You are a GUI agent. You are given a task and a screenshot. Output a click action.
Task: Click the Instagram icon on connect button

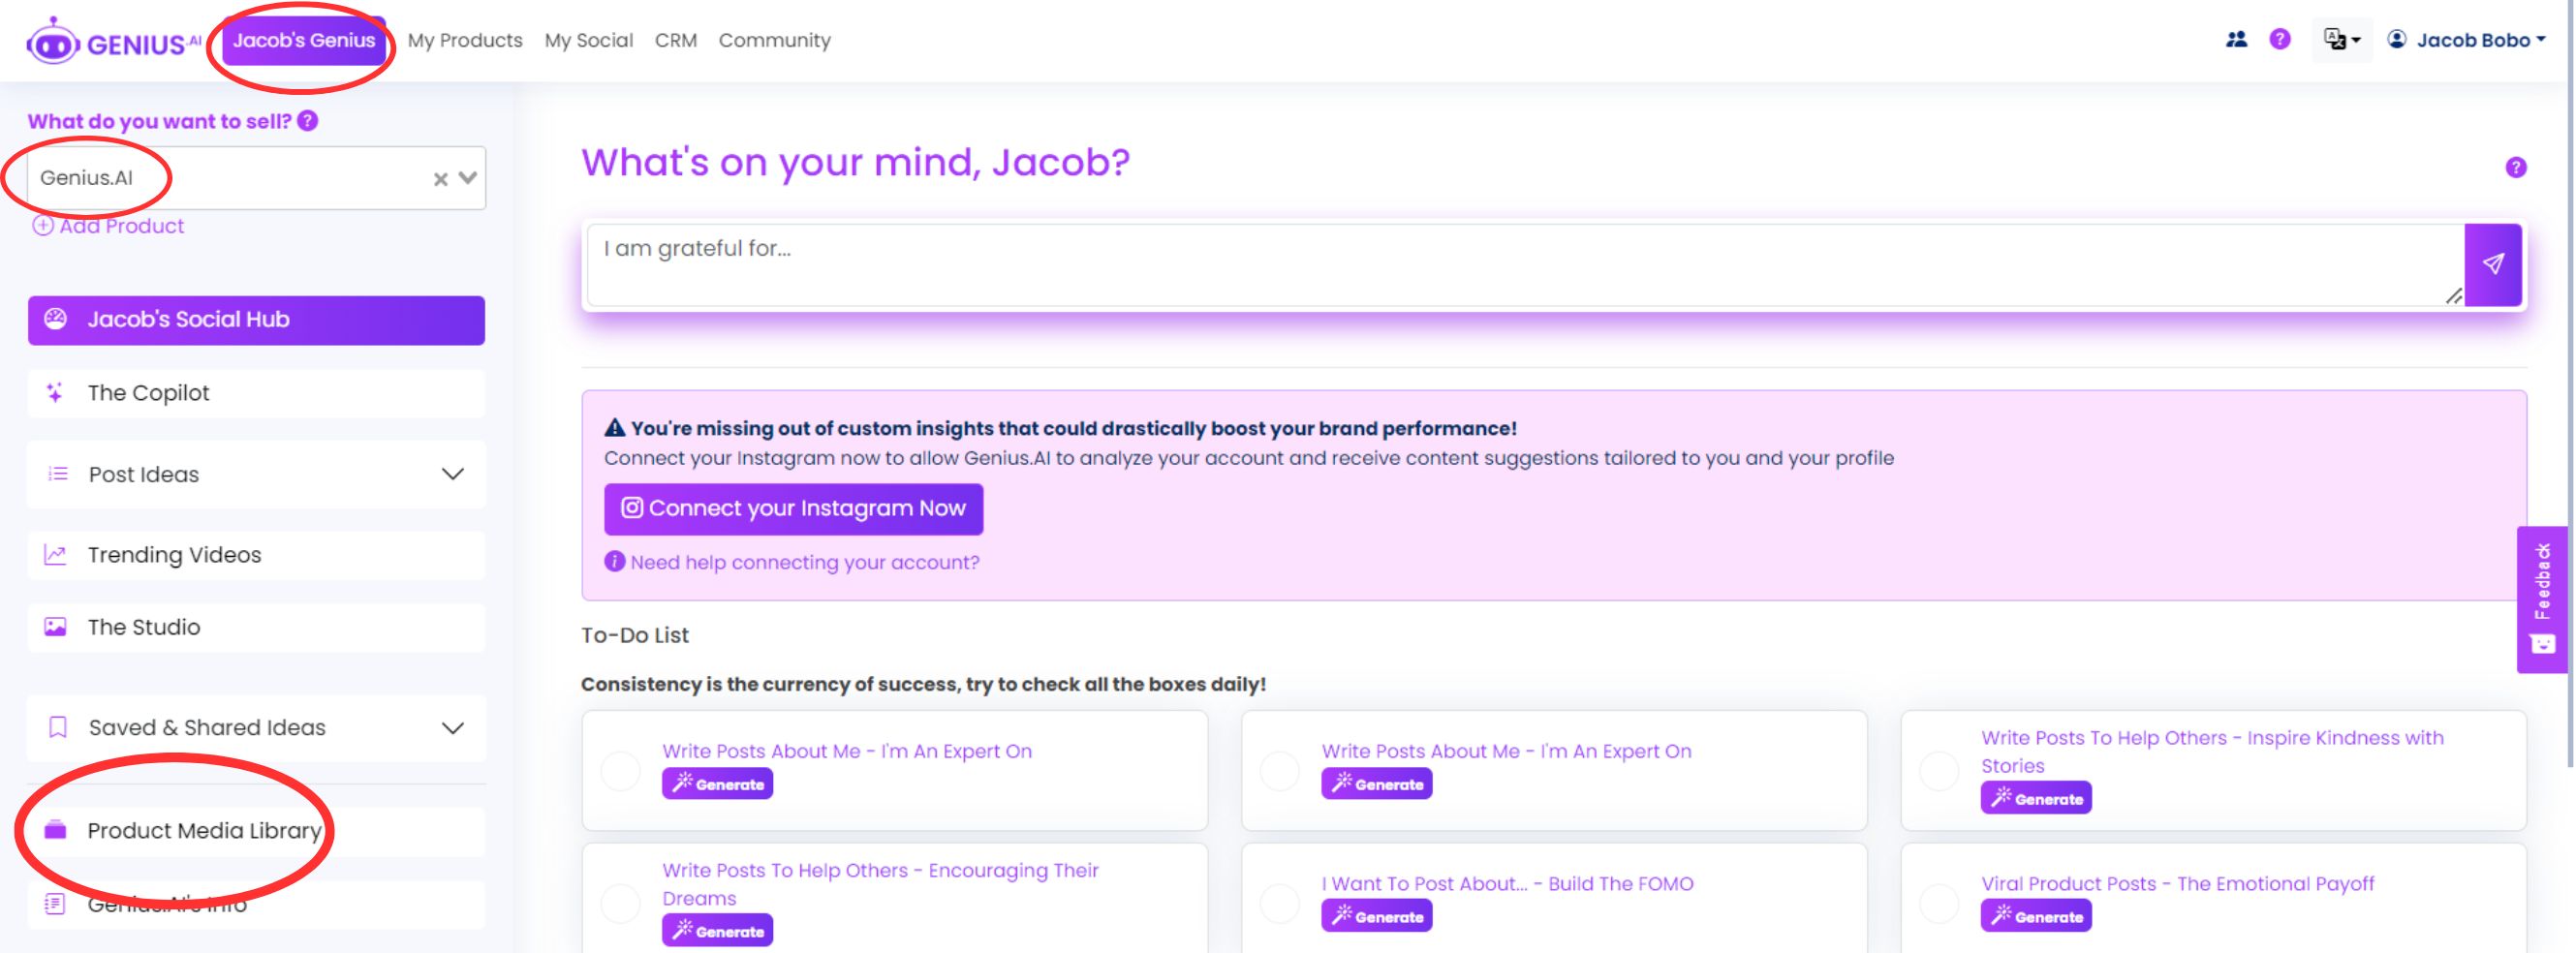coord(632,508)
